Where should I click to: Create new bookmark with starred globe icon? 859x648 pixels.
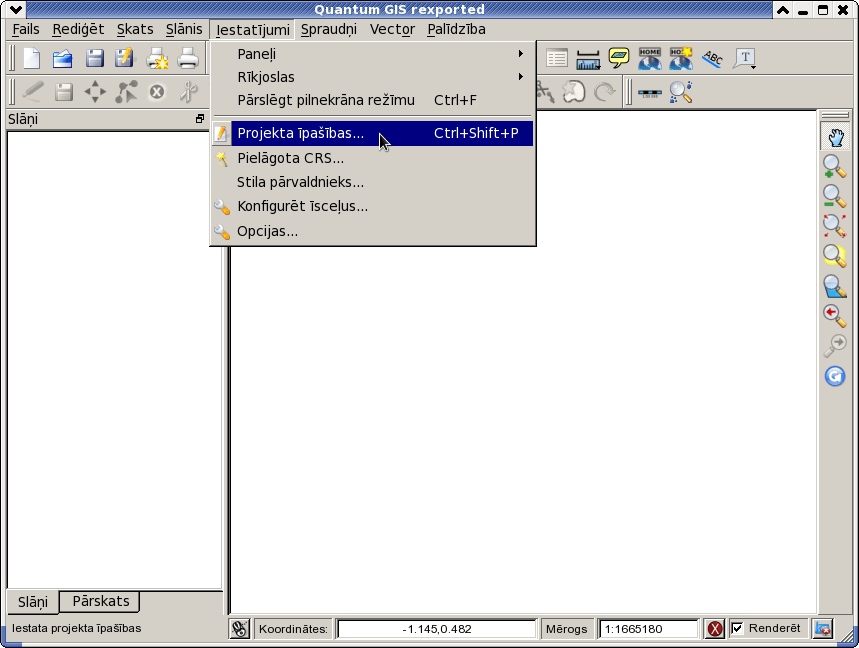click(681, 58)
